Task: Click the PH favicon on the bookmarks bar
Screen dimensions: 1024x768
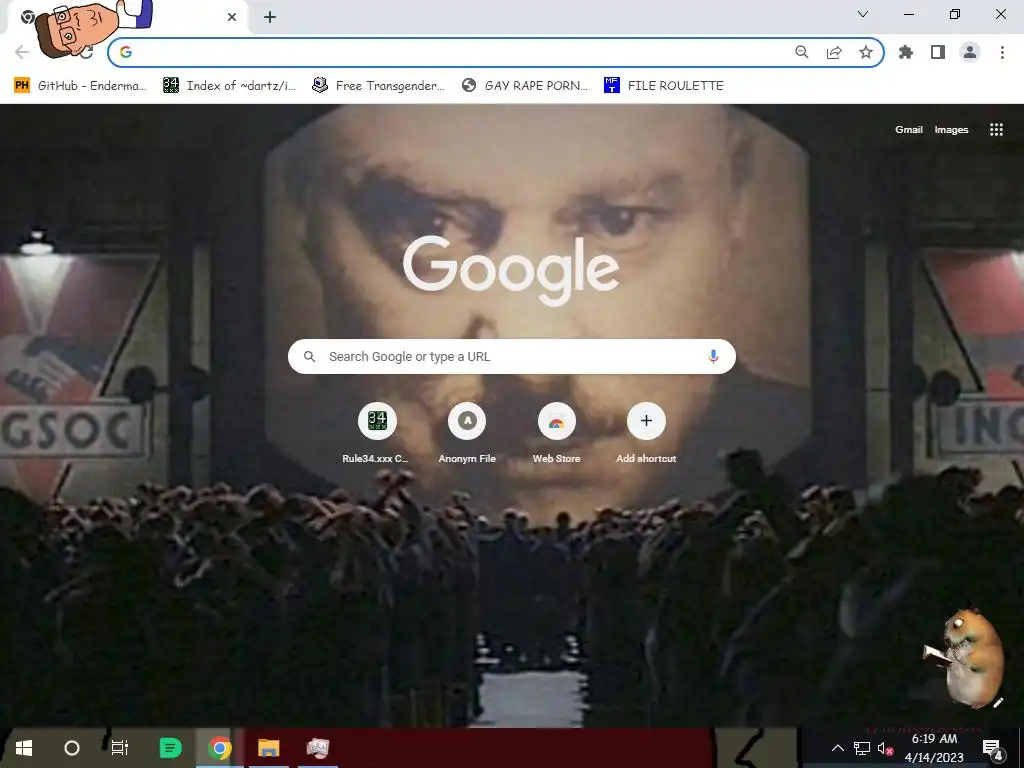Action: click(x=22, y=86)
